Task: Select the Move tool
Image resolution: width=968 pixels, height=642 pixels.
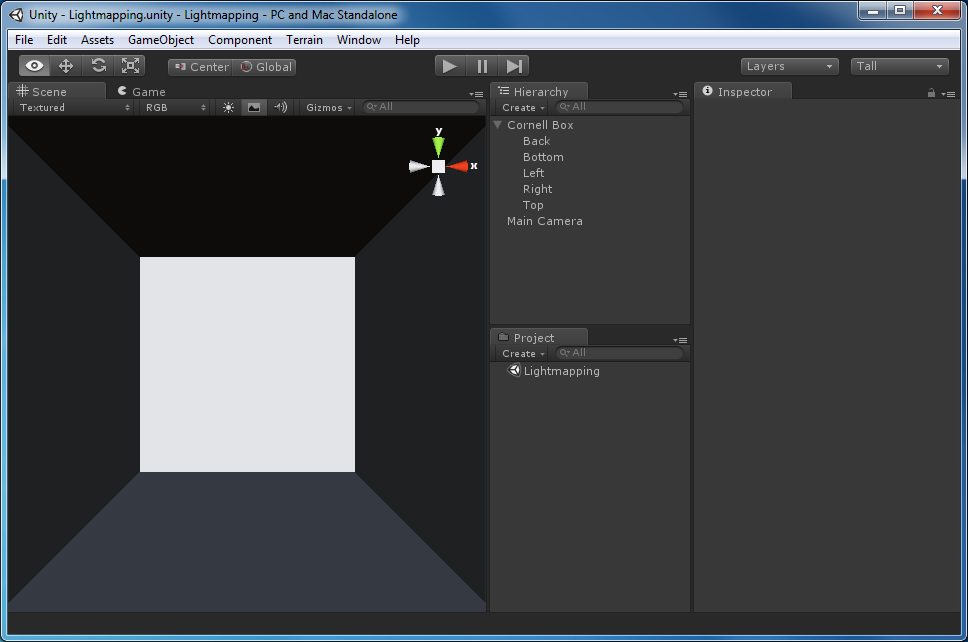Action: click(66, 65)
